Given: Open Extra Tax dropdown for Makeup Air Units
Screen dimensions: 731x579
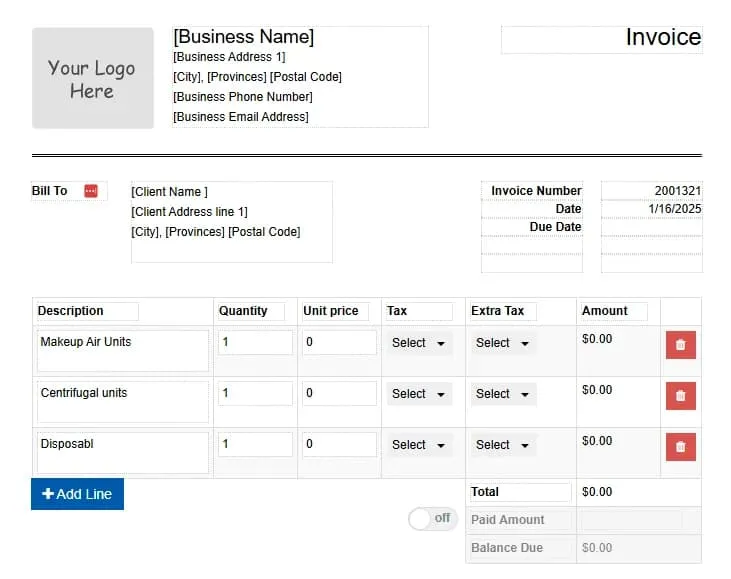Looking at the screenshot, I should [503, 343].
